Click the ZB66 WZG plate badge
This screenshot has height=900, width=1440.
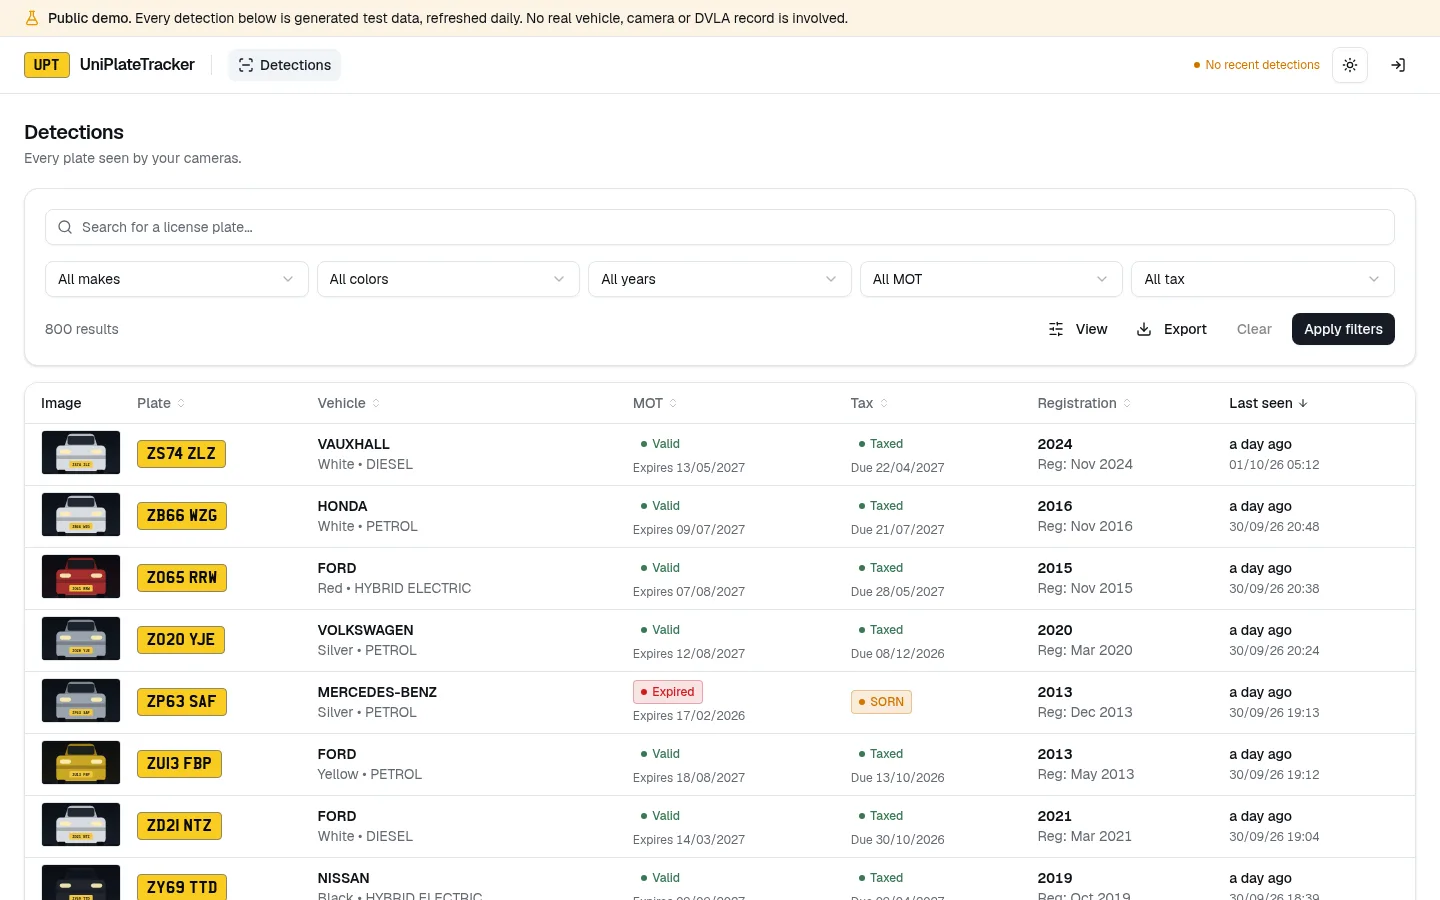(182, 516)
